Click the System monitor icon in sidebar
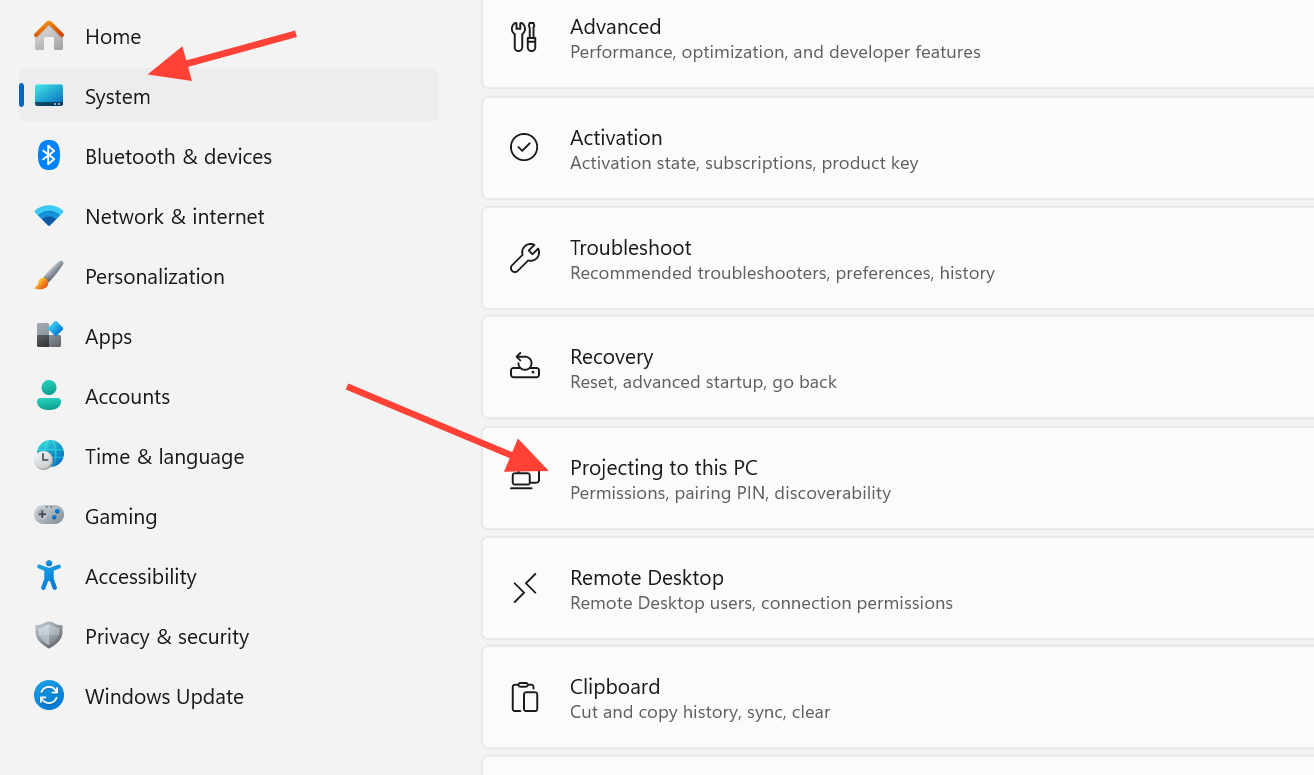 click(x=48, y=96)
